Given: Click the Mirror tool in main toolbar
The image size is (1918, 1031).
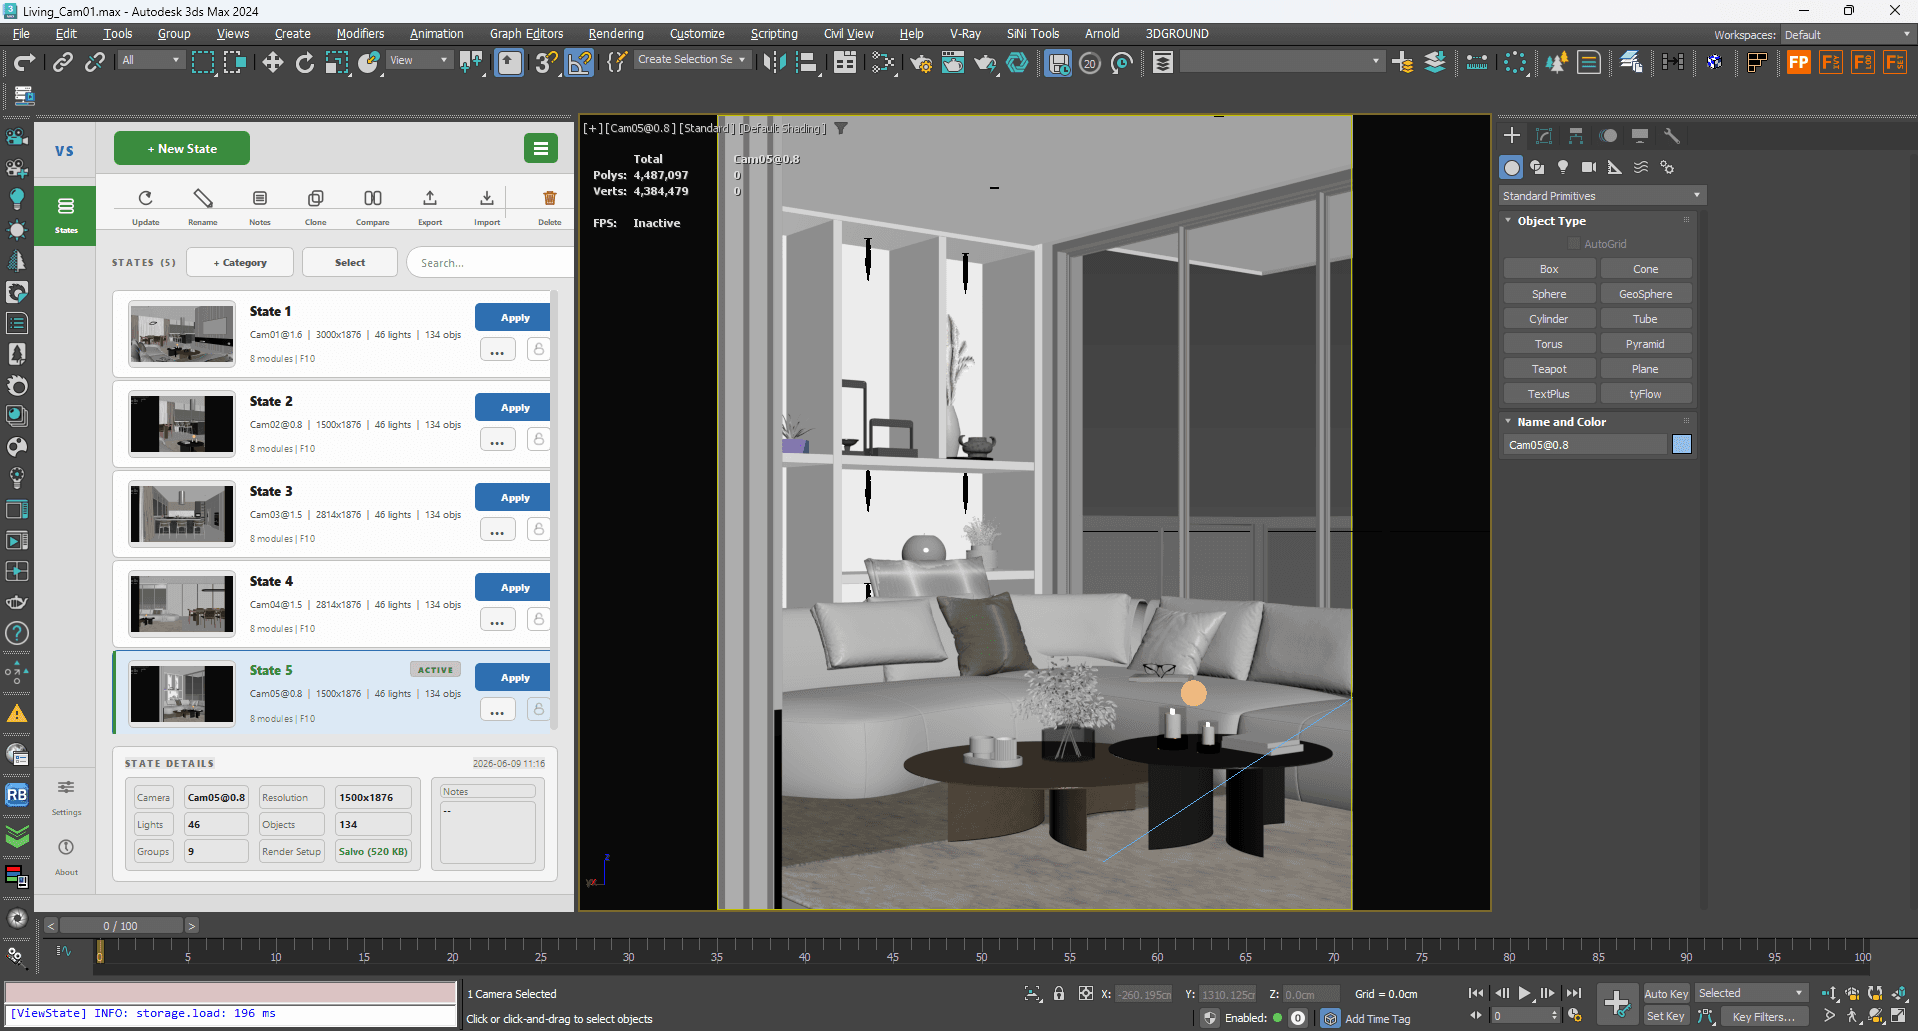Looking at the screenshot, I should pos(774,63).
